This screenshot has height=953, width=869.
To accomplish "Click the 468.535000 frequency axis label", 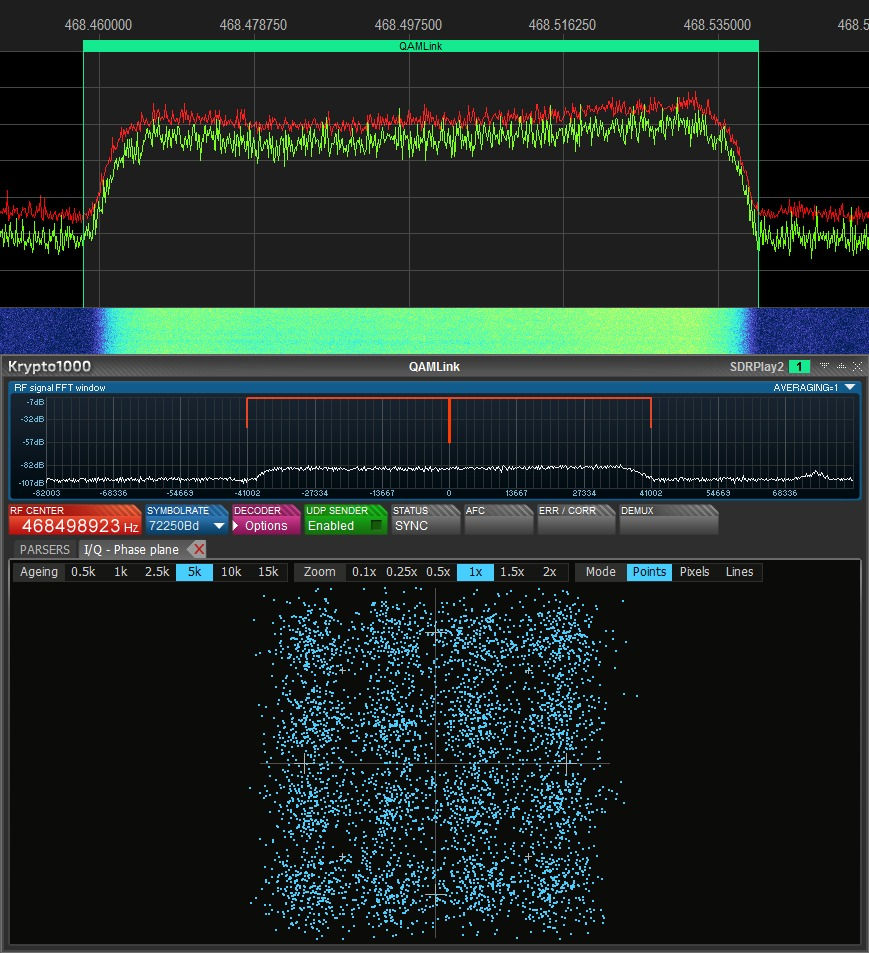I will click(717, 25).
